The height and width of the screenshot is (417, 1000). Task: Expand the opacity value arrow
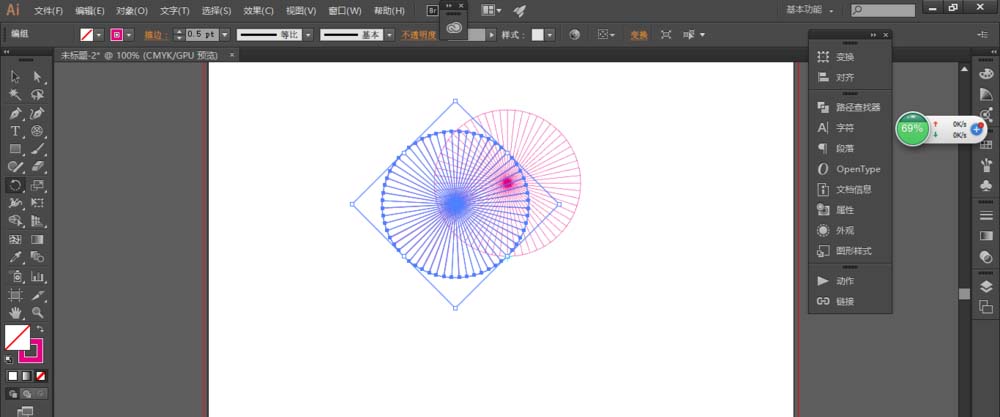click(x=492, y=35)
